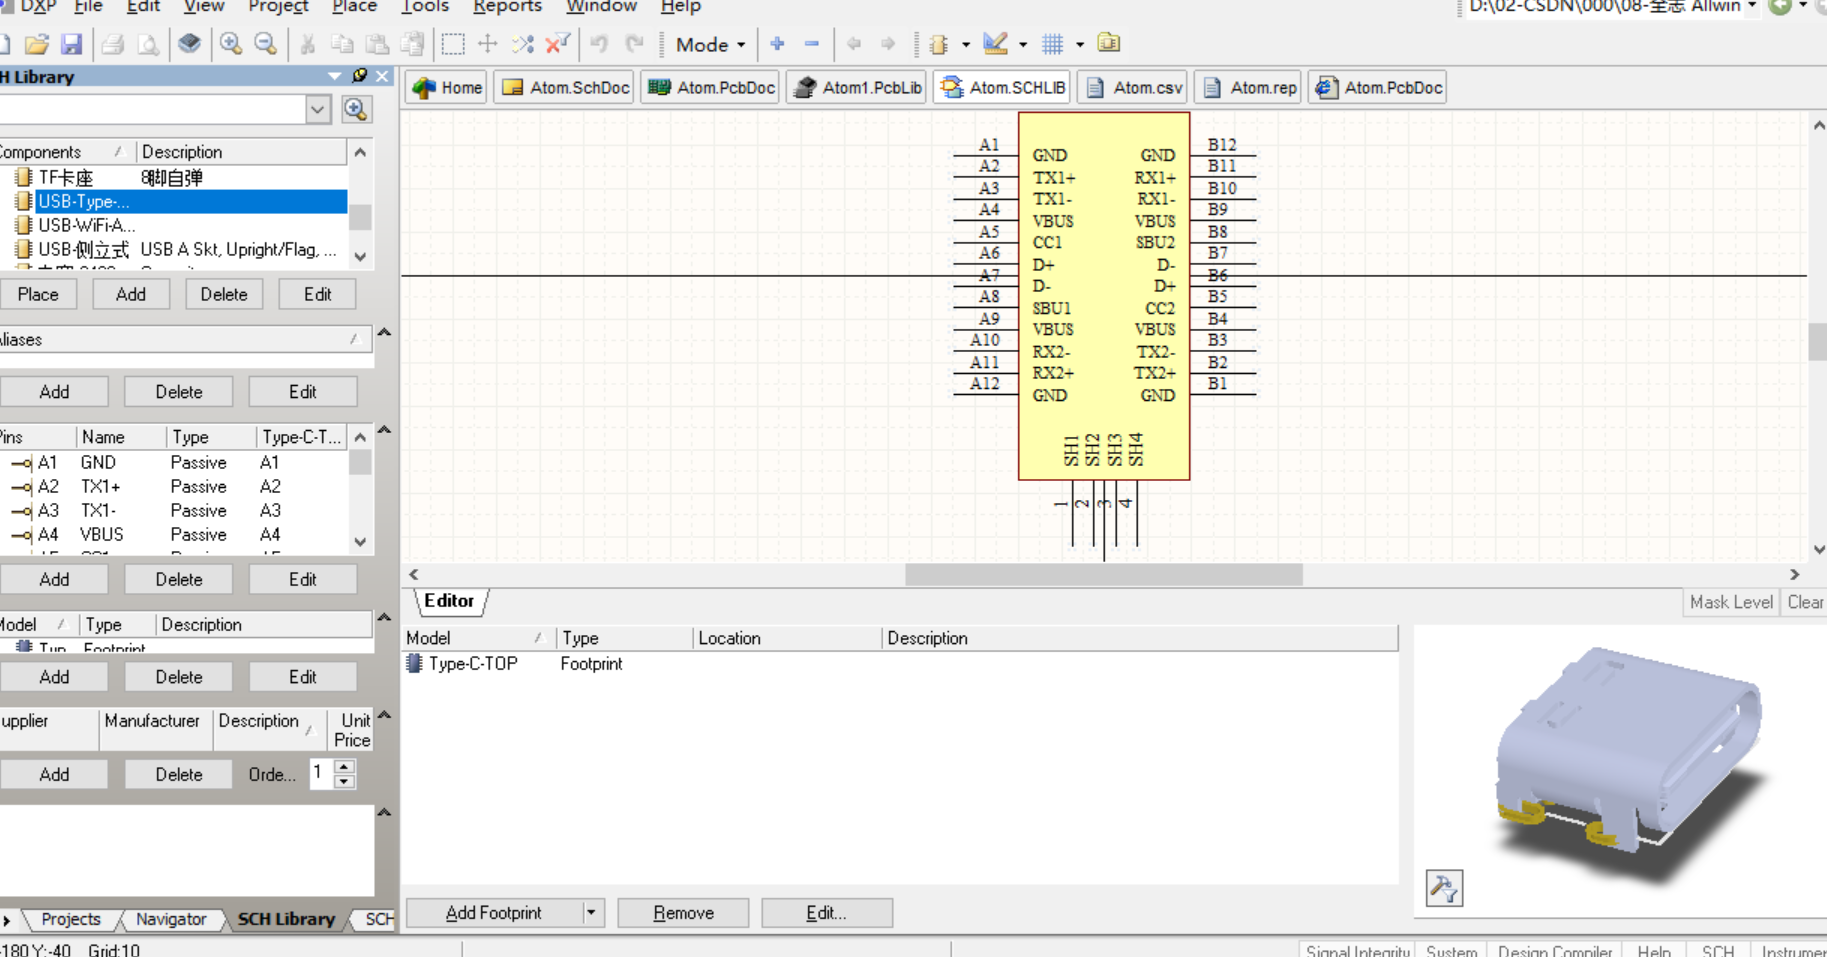Select the Type-C-TOP footprint row
This screenshot has width=1827, height=957.
click(900, 663)
